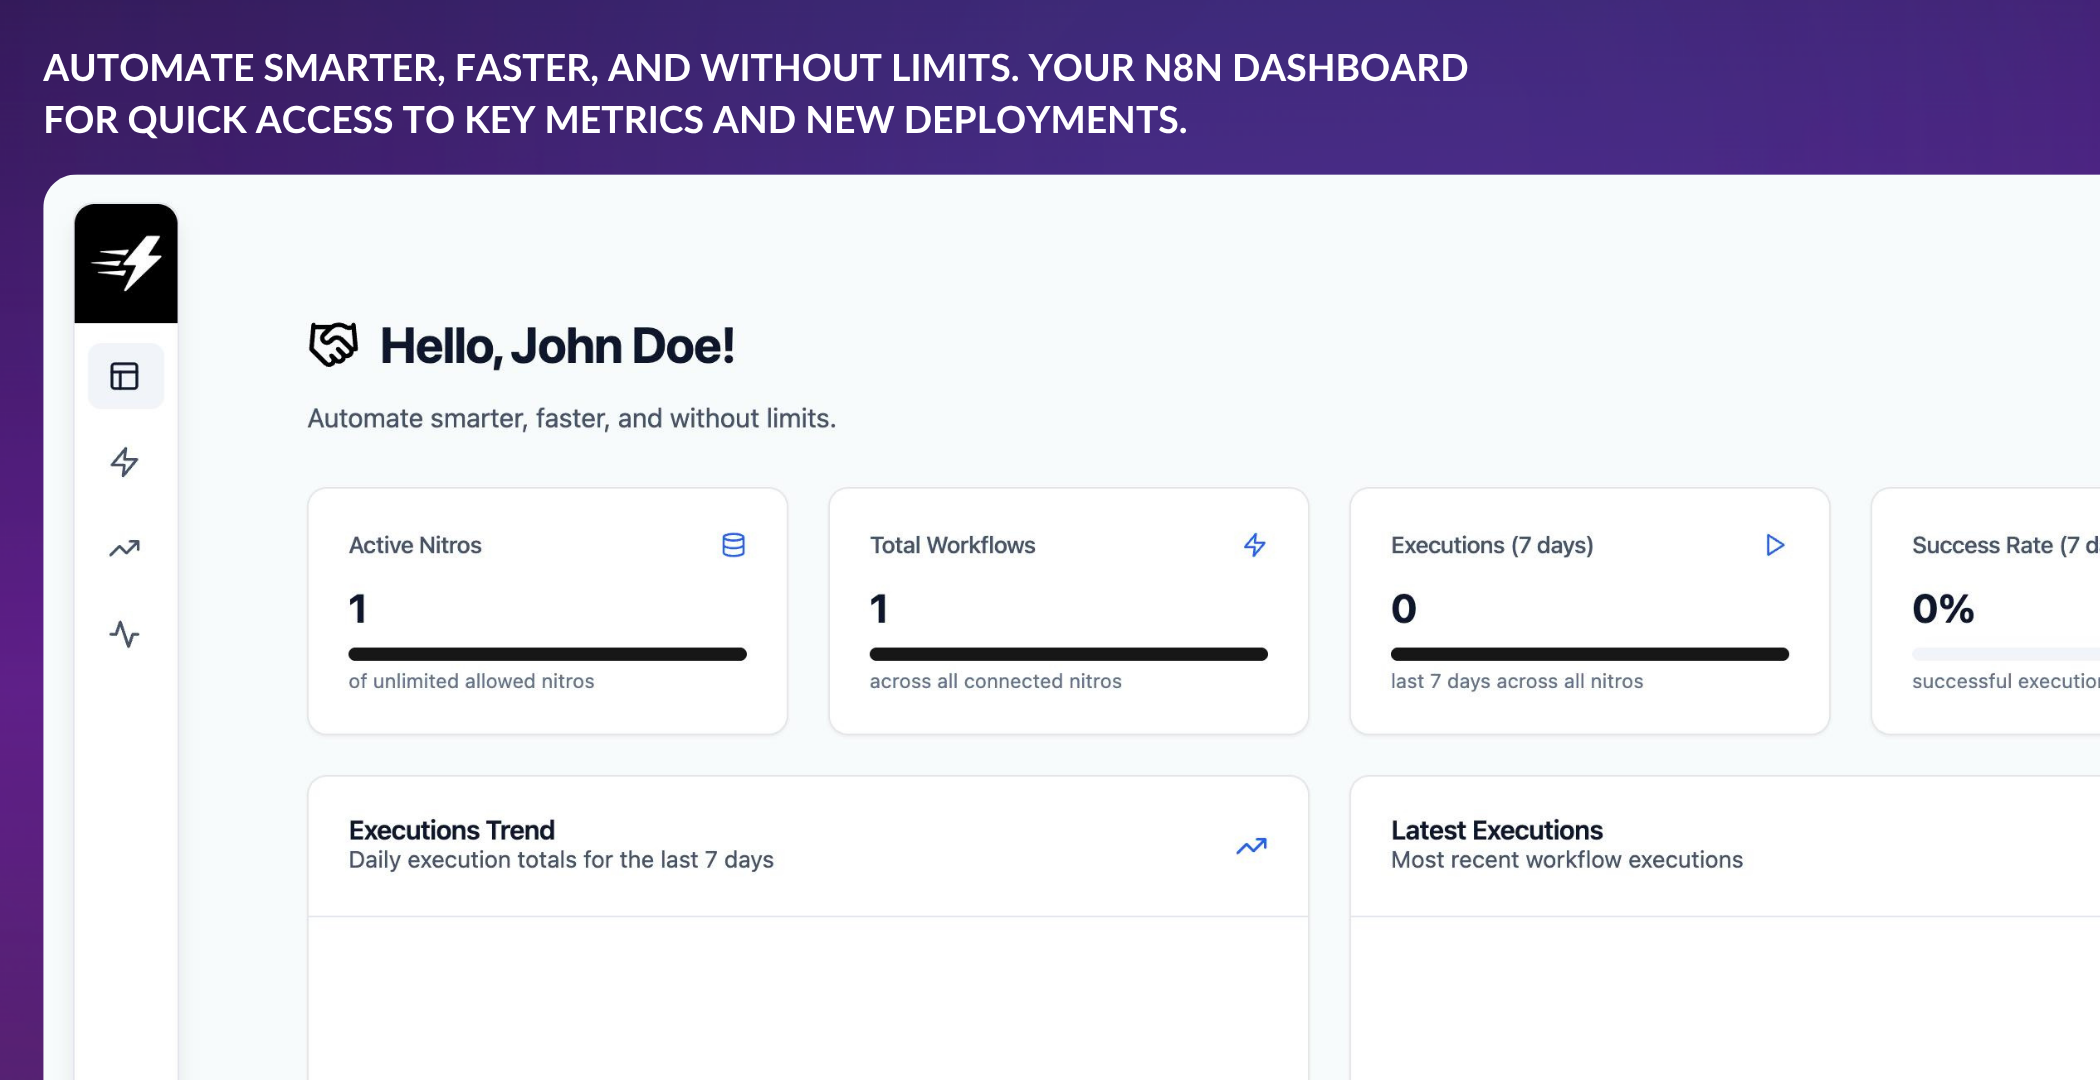Click the Active Nitros progress bar

point(547,654)
